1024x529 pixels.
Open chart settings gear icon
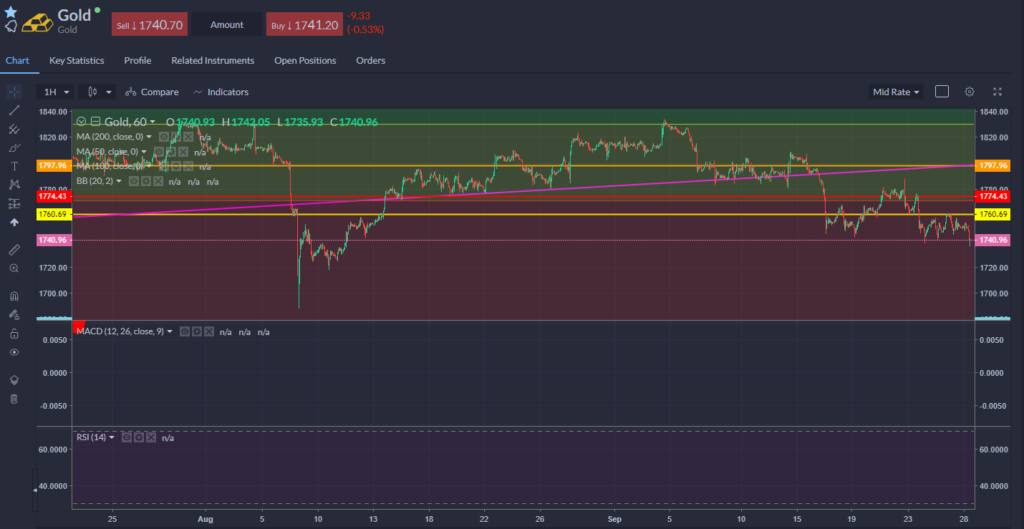tap(969, 91)
